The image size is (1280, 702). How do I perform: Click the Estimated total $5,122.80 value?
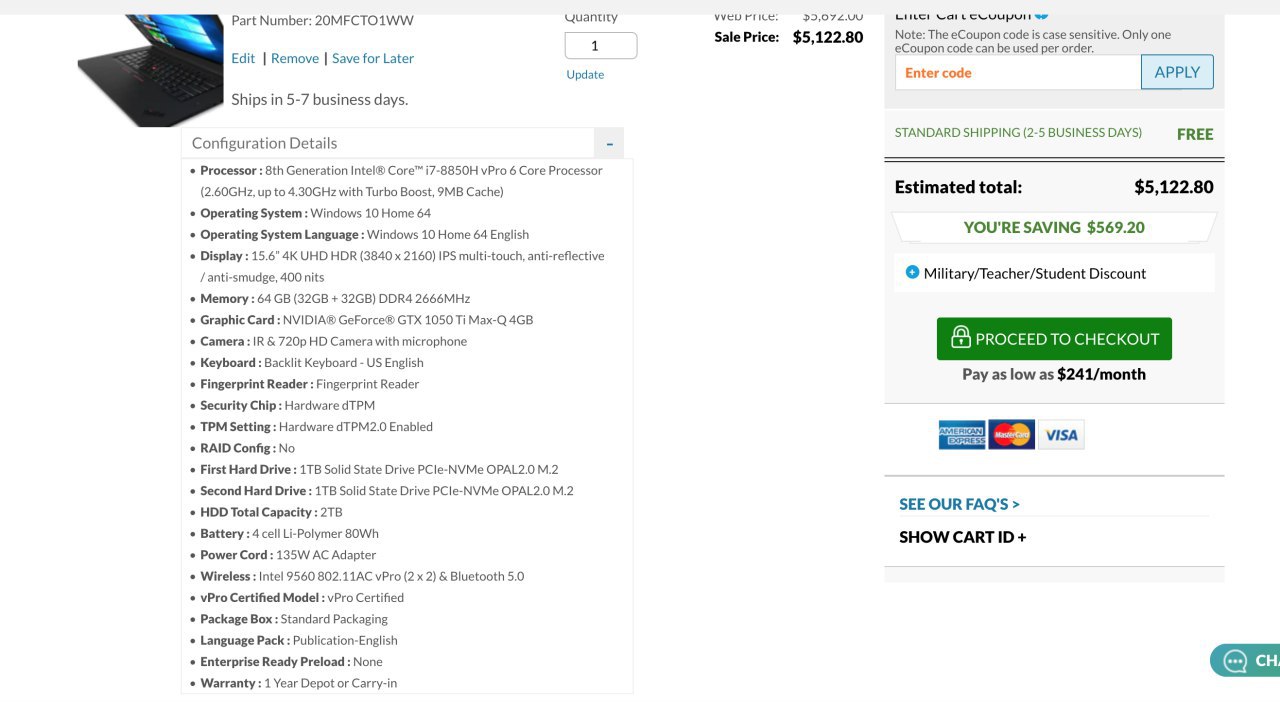[1174, 187]
